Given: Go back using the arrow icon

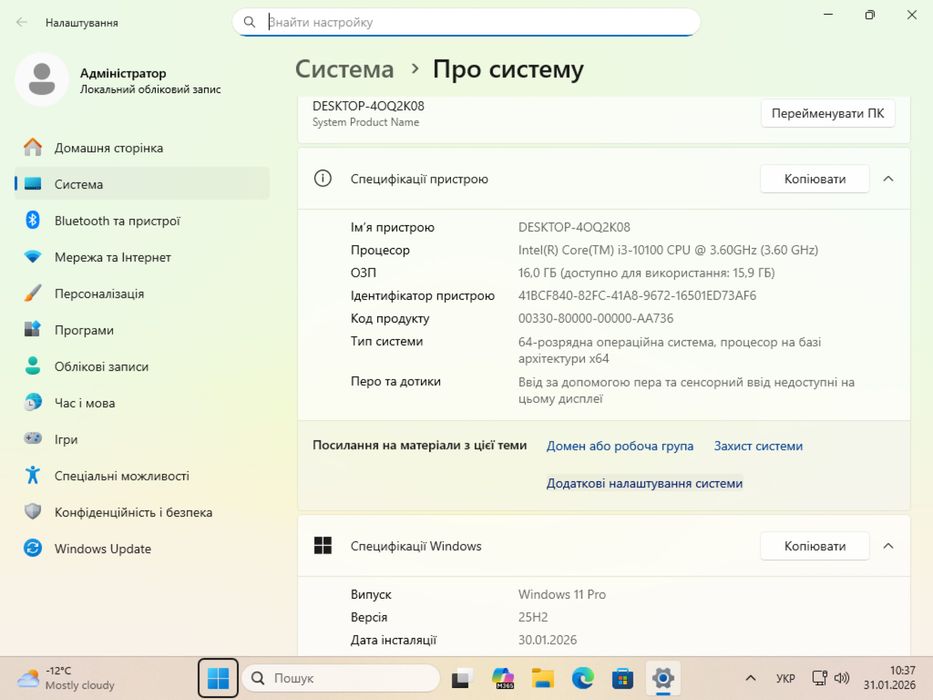Looking at the screenshot, I should [22, 22].
